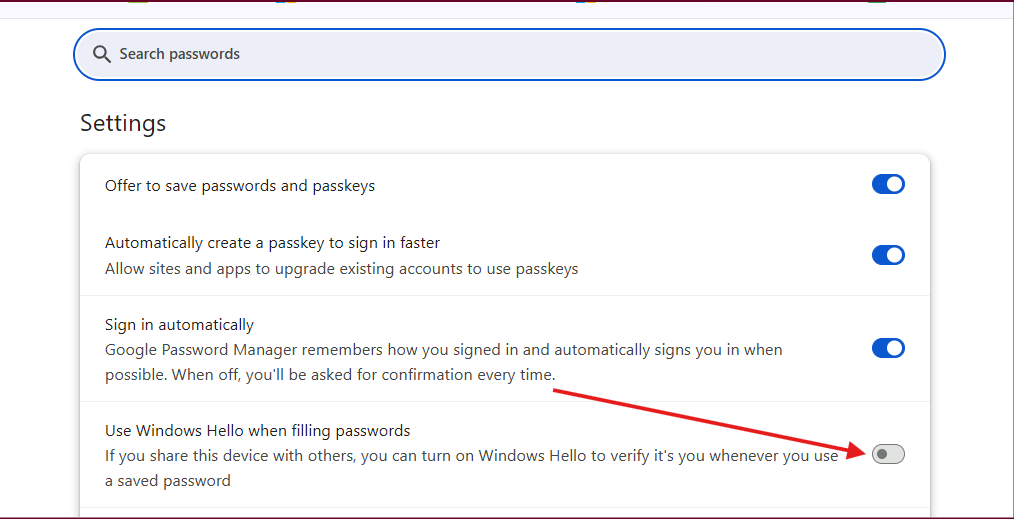This screenshot has height=519, width=1014.
Task: Click Use Windows Hello when filling passwords
Action: [x=257, y=430]
